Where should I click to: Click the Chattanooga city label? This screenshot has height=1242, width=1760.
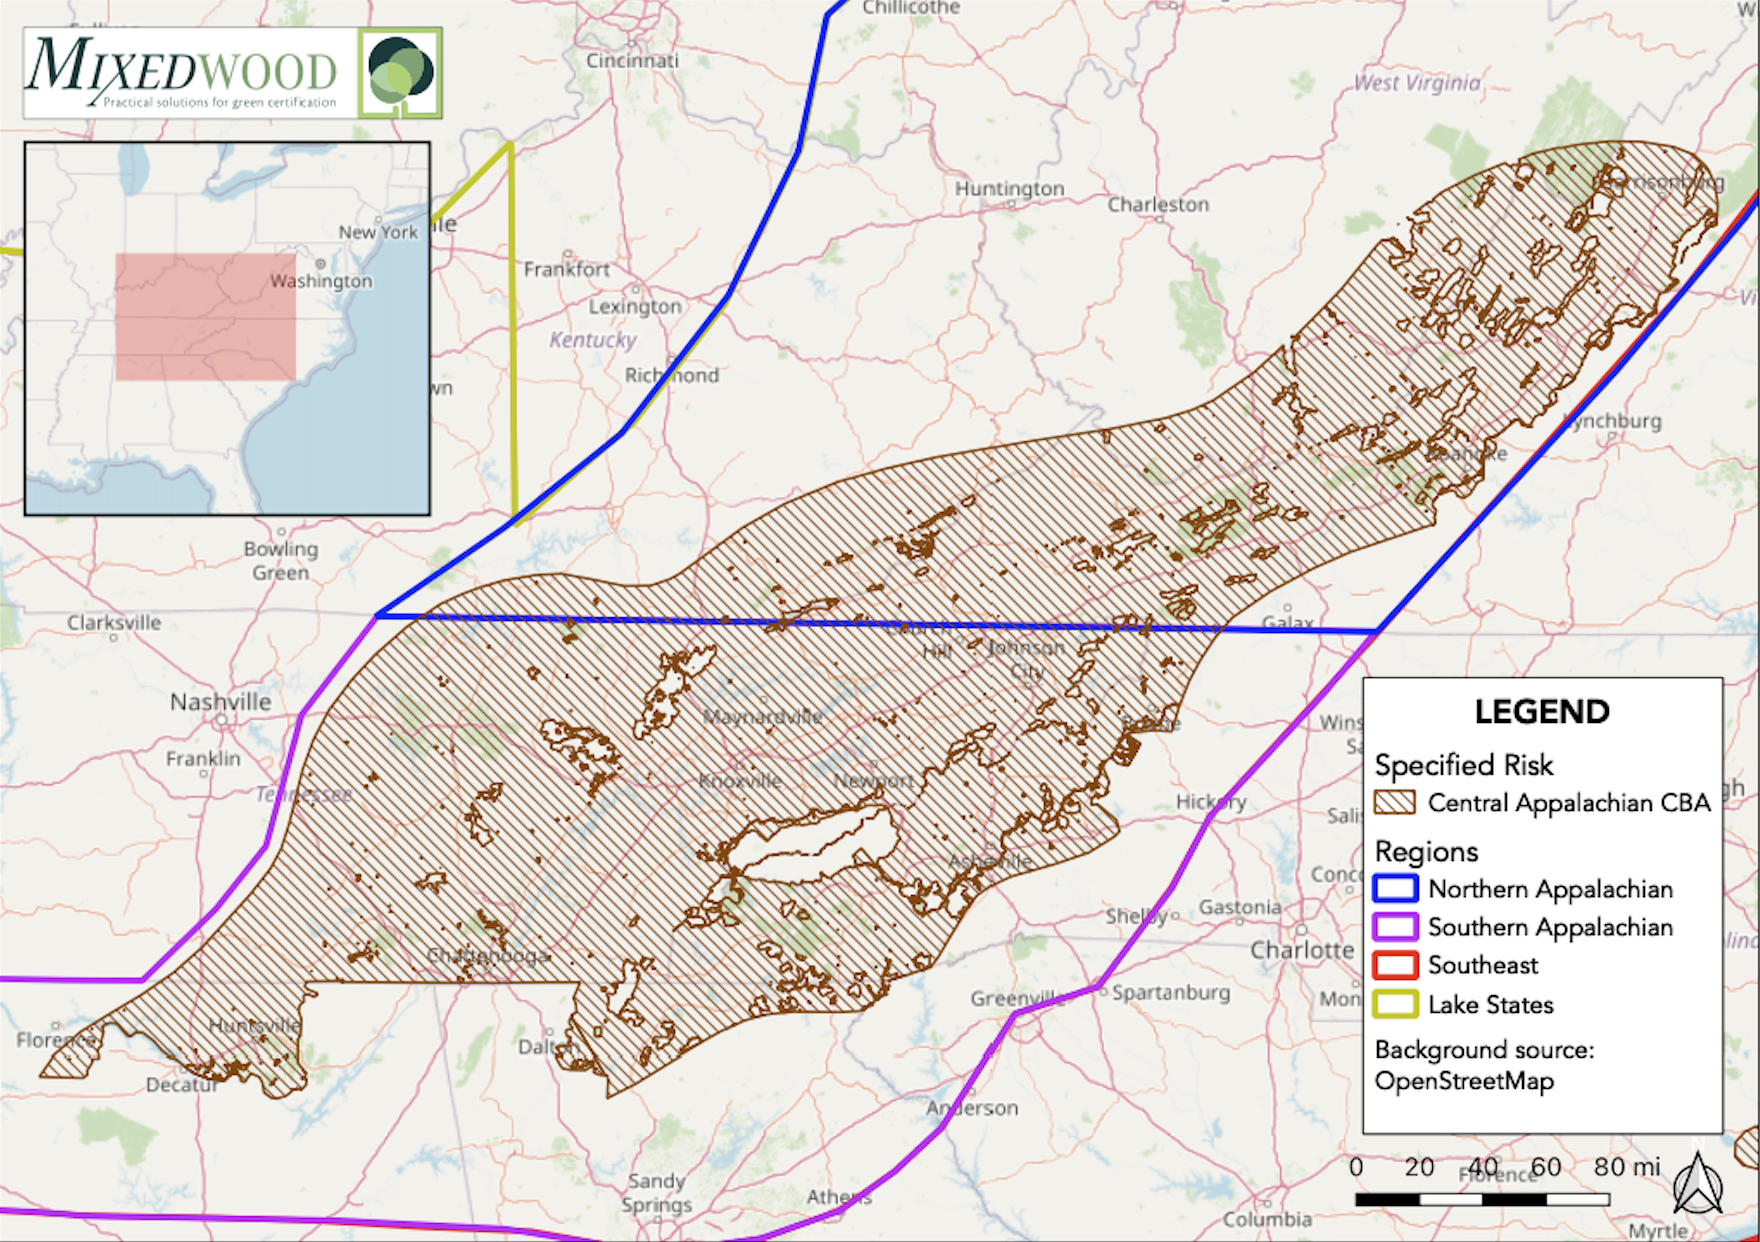coord(487,956)
